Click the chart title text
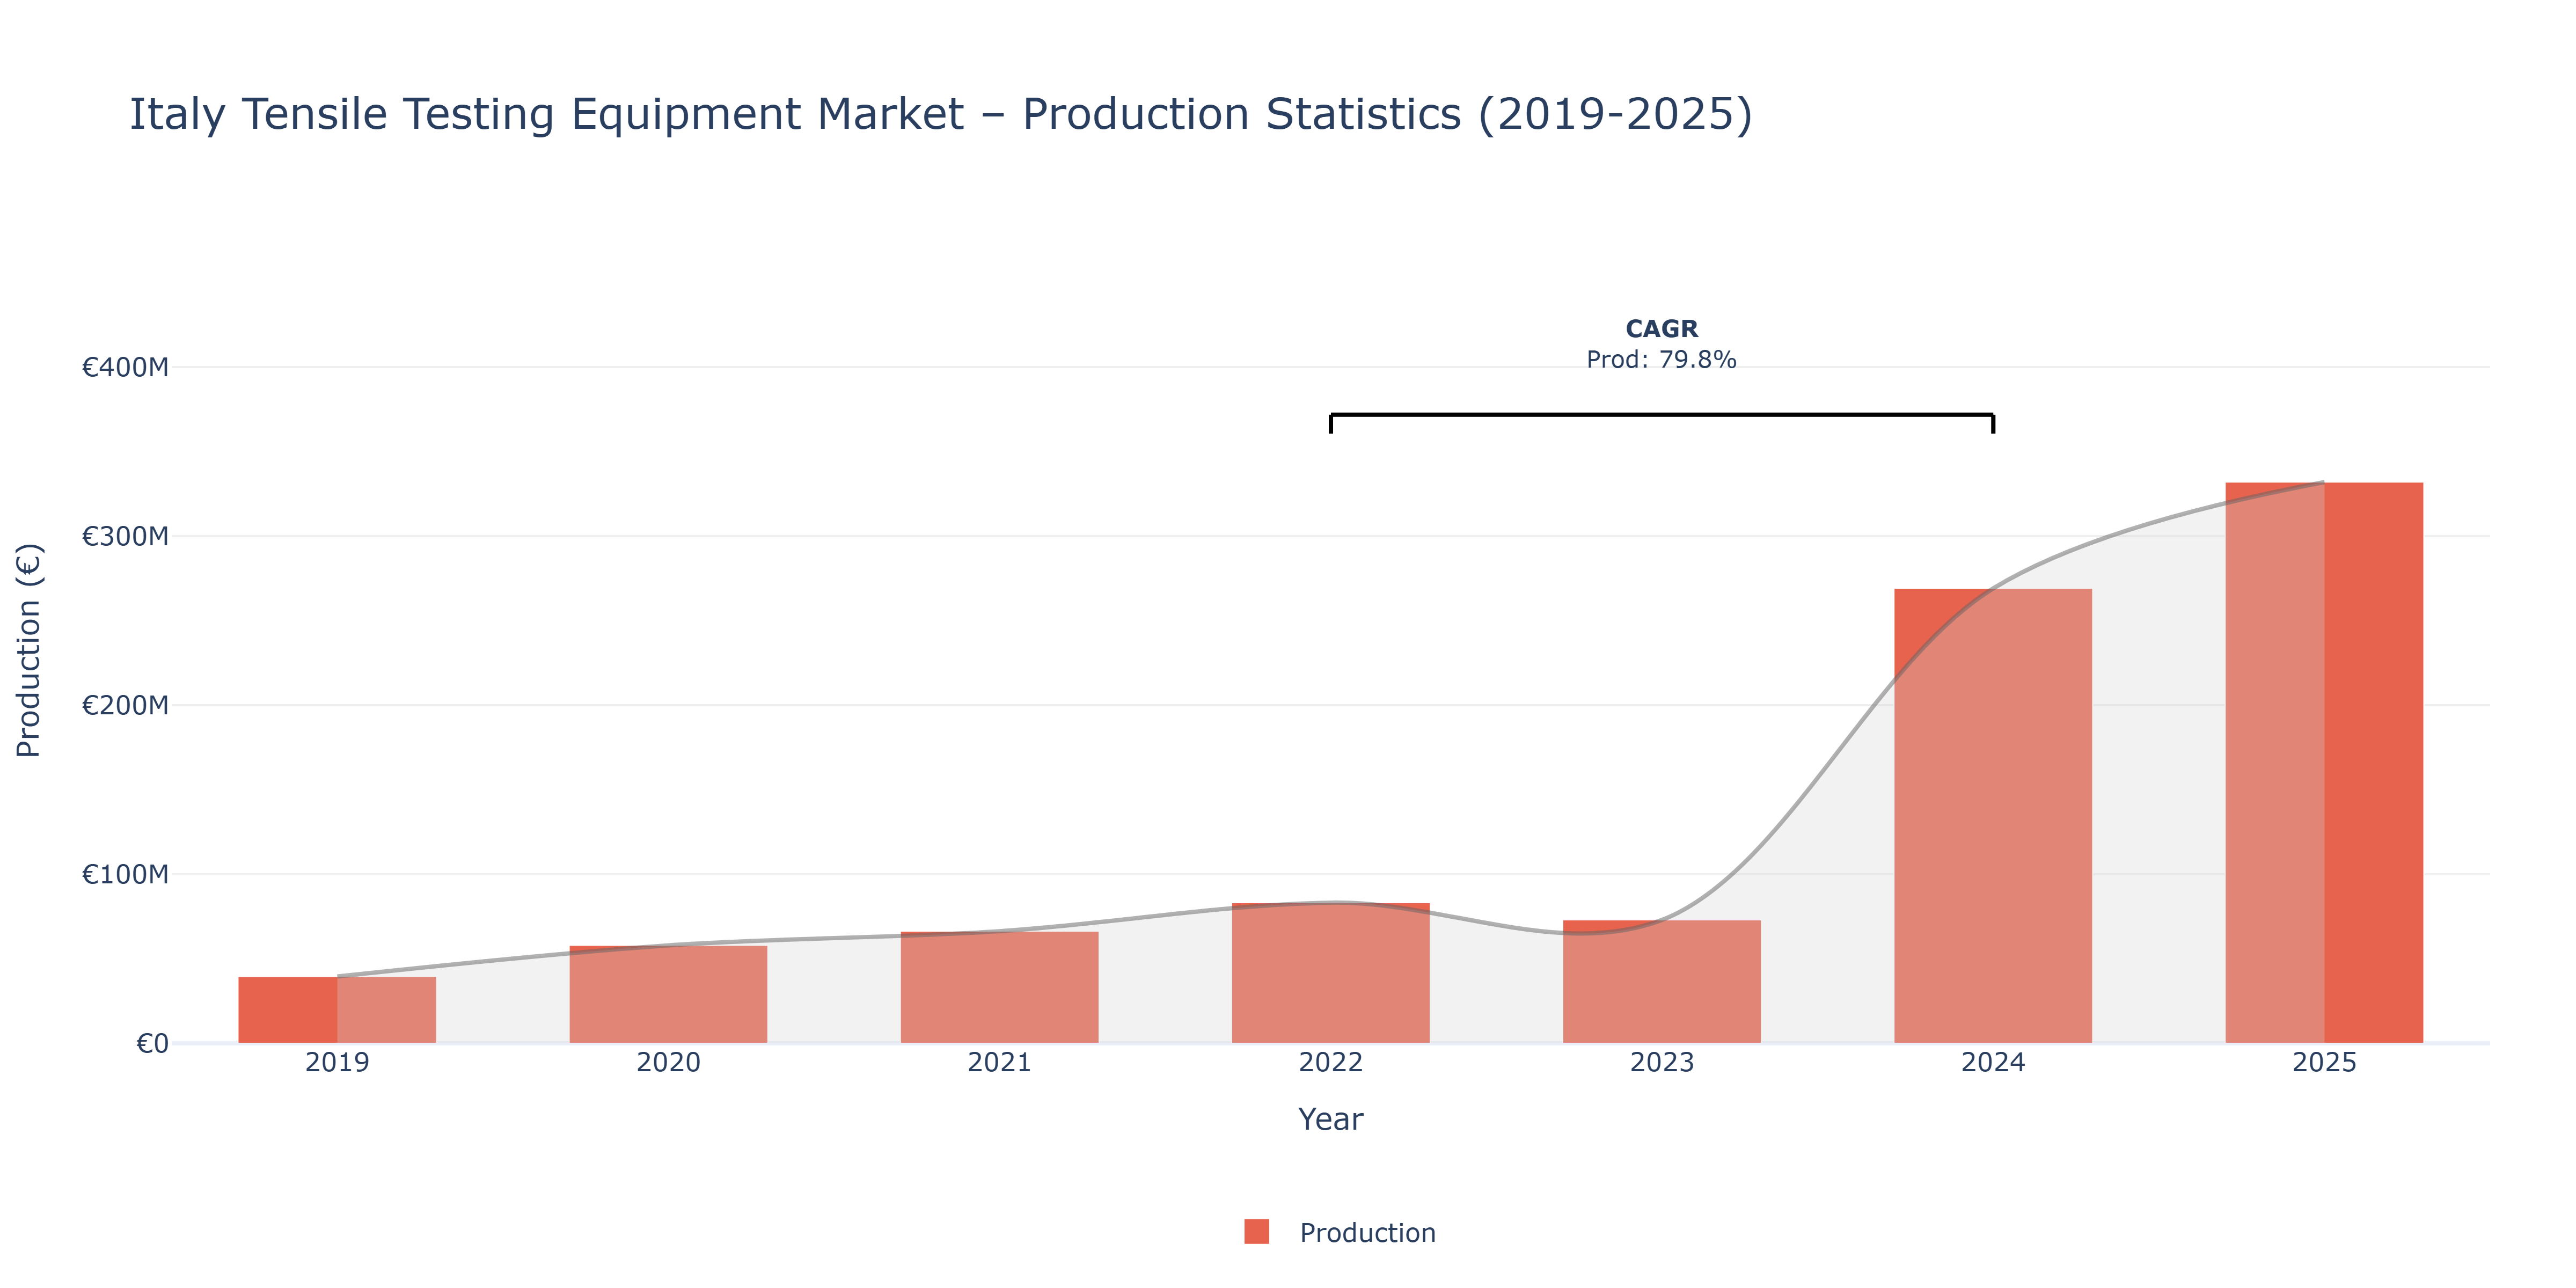This screenshot has width=2576, height=1288. (941, 114)
